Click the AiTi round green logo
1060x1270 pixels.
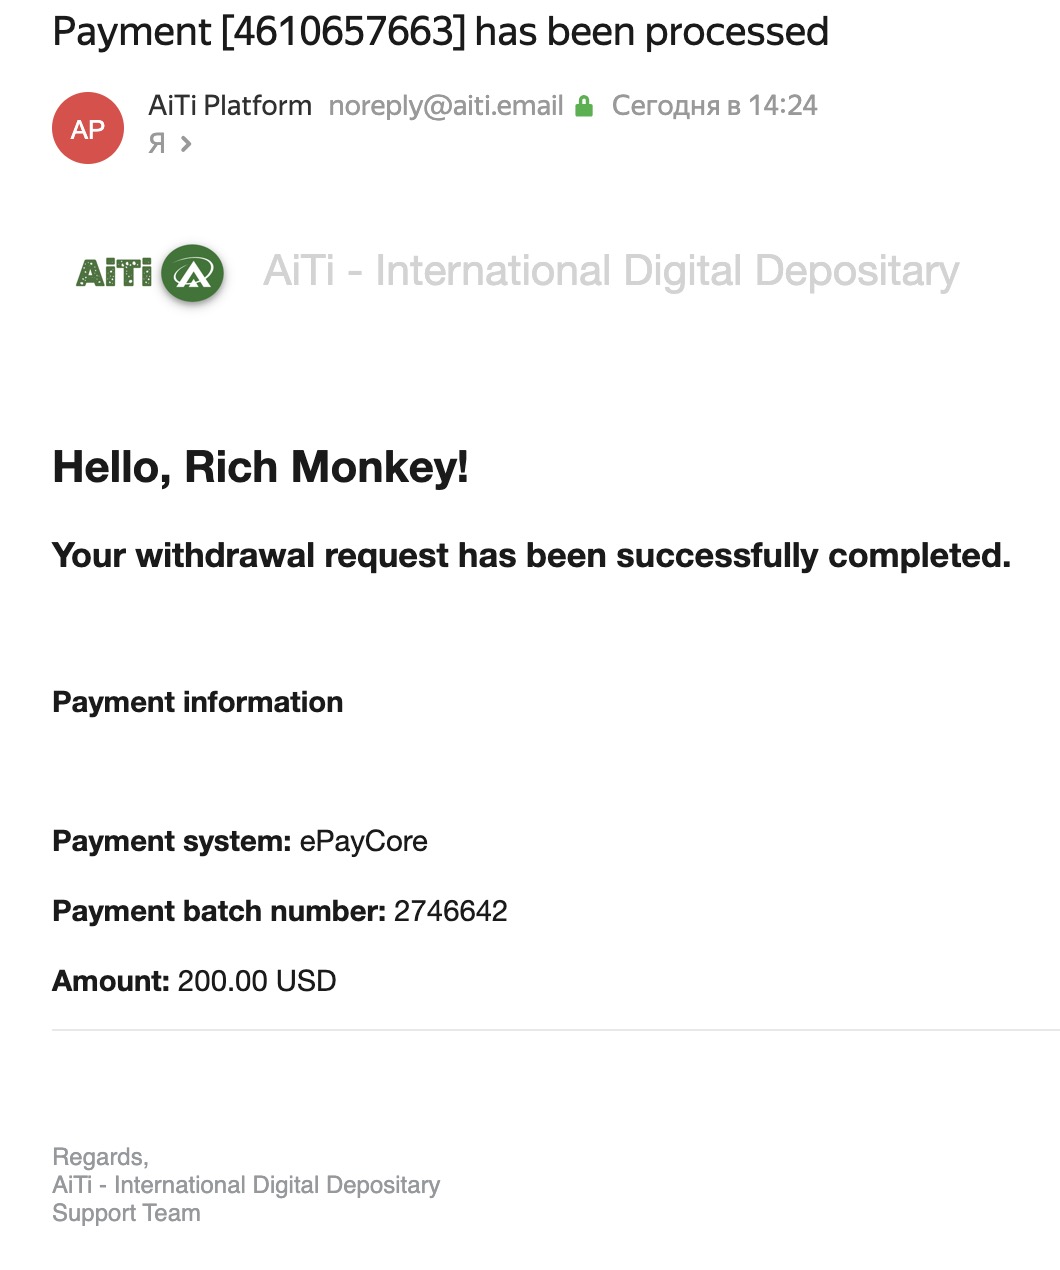tap(192, 272)
